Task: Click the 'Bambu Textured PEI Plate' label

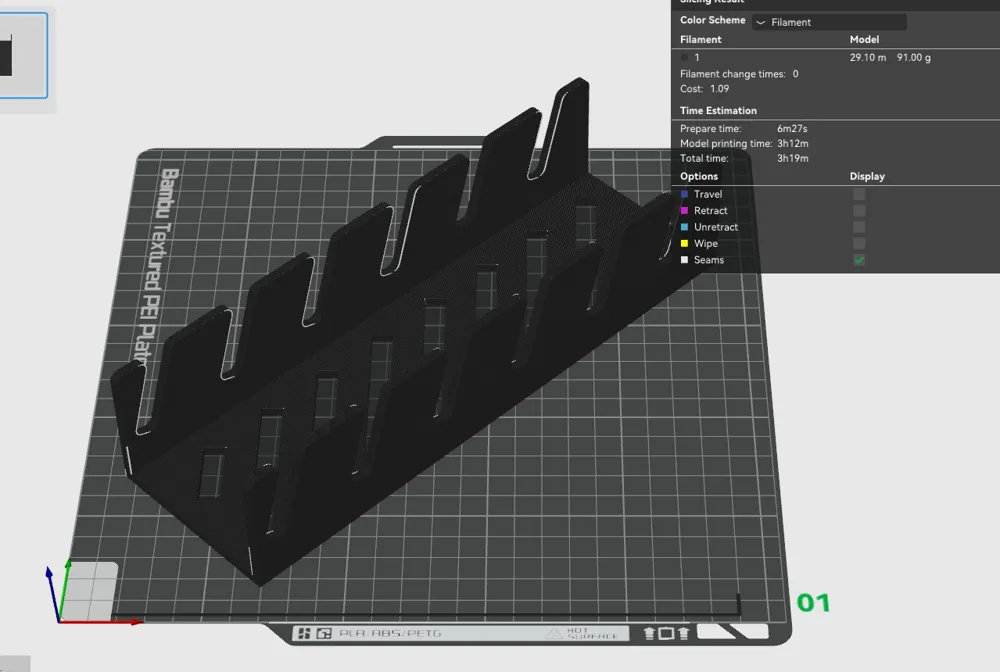Action: click(159, 267)
